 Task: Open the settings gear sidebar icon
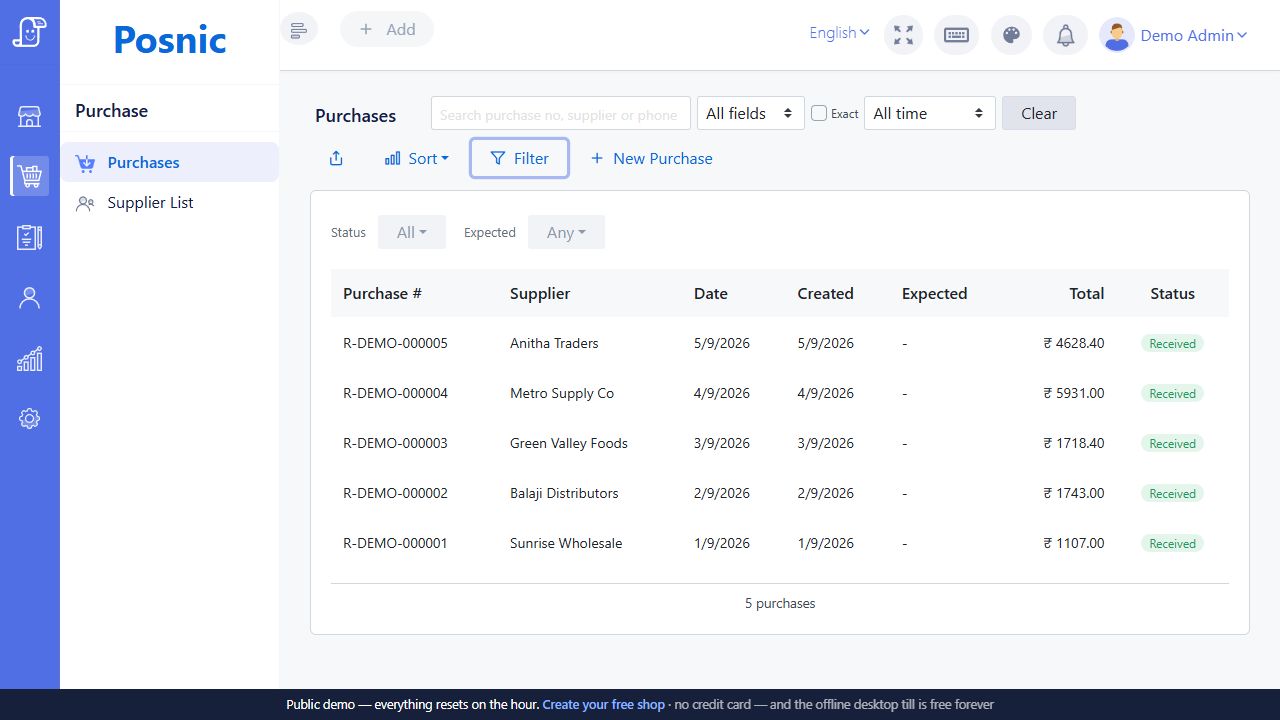pos(30,419)
